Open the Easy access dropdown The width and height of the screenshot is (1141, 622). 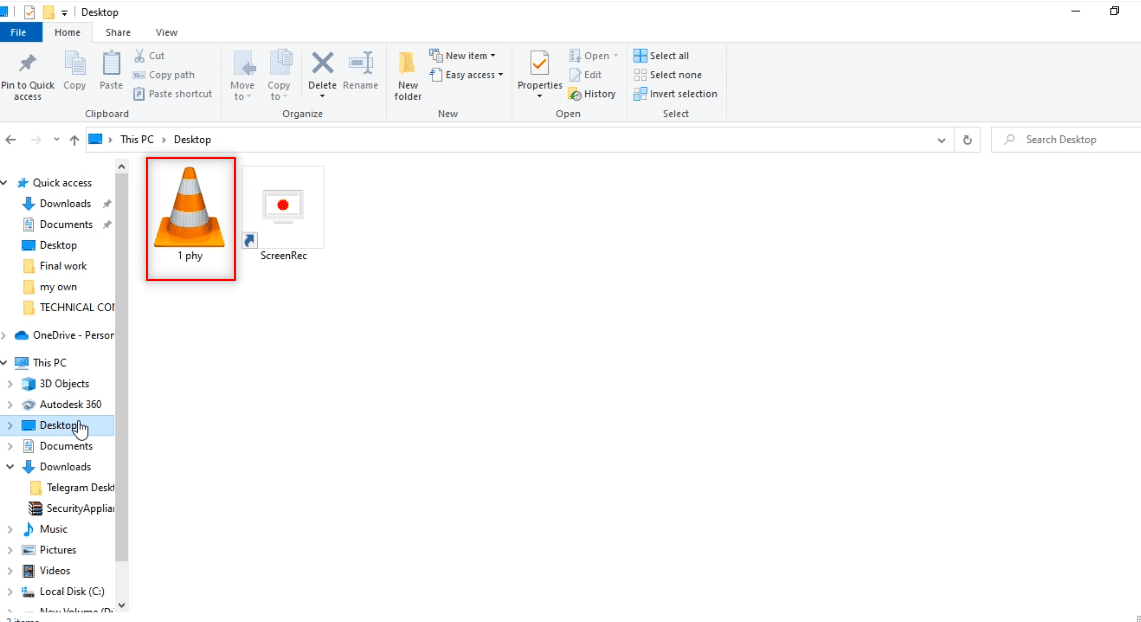(466, 75)
